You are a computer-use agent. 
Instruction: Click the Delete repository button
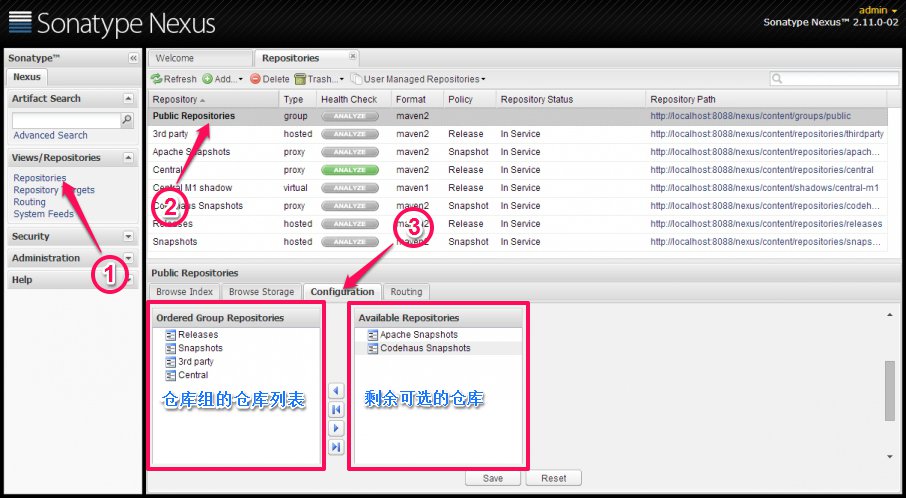(270, 79)
